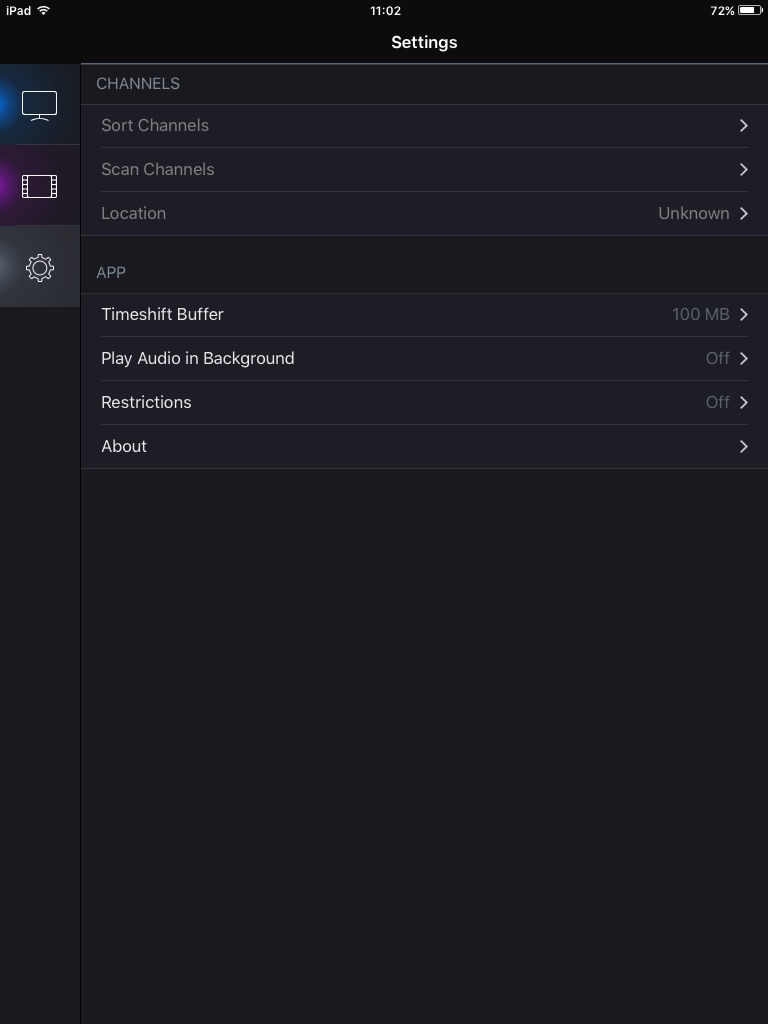Viewport: 768px width, 1024px height.
Task: Open the TV screen sidebar icon
Action: pos(39,105)
